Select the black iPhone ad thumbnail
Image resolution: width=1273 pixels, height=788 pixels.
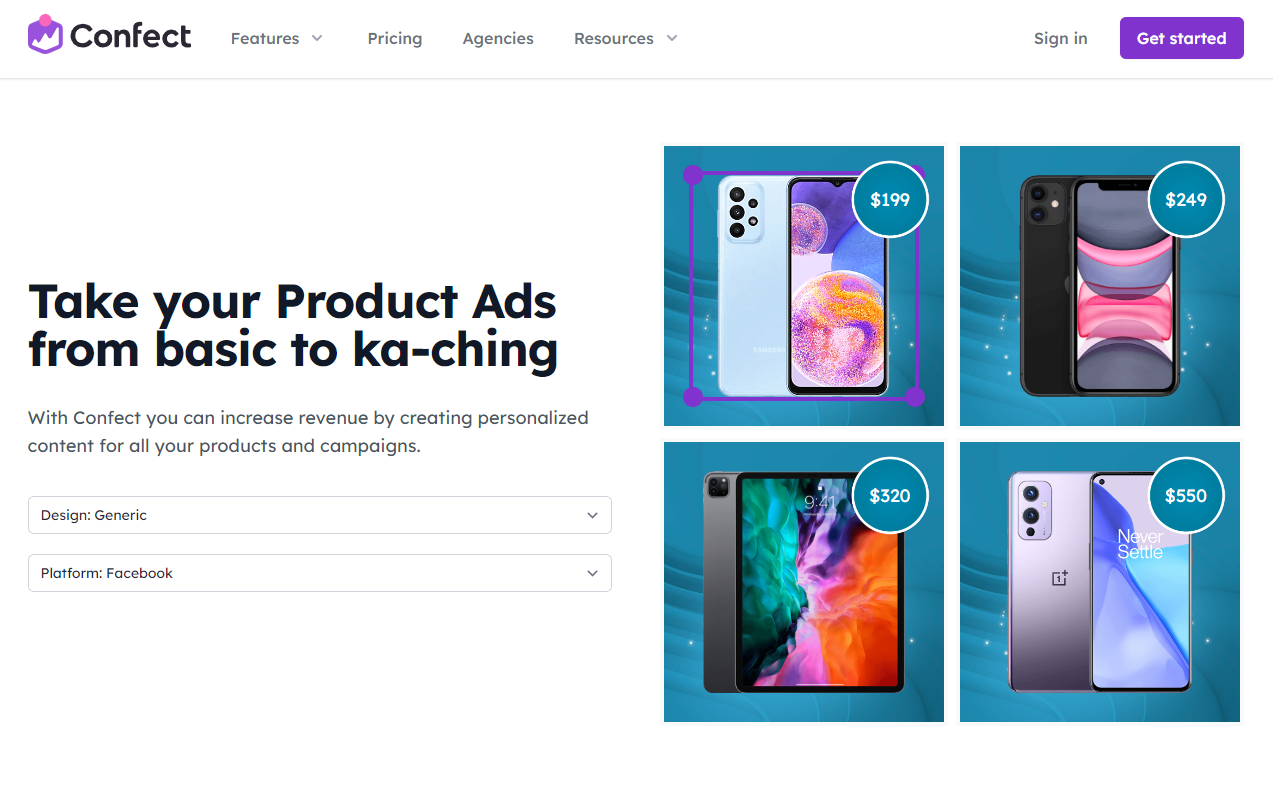point(1100,286)
